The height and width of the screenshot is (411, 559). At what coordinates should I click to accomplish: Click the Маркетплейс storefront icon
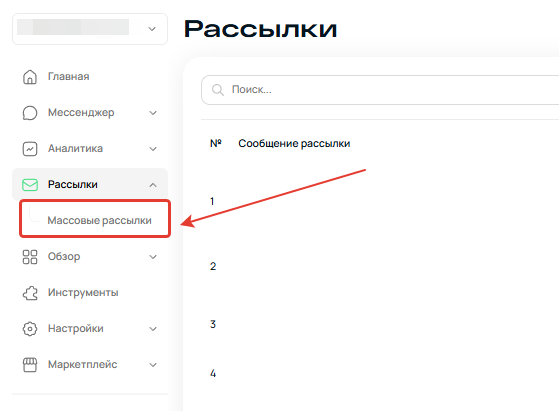click(30, 365)
